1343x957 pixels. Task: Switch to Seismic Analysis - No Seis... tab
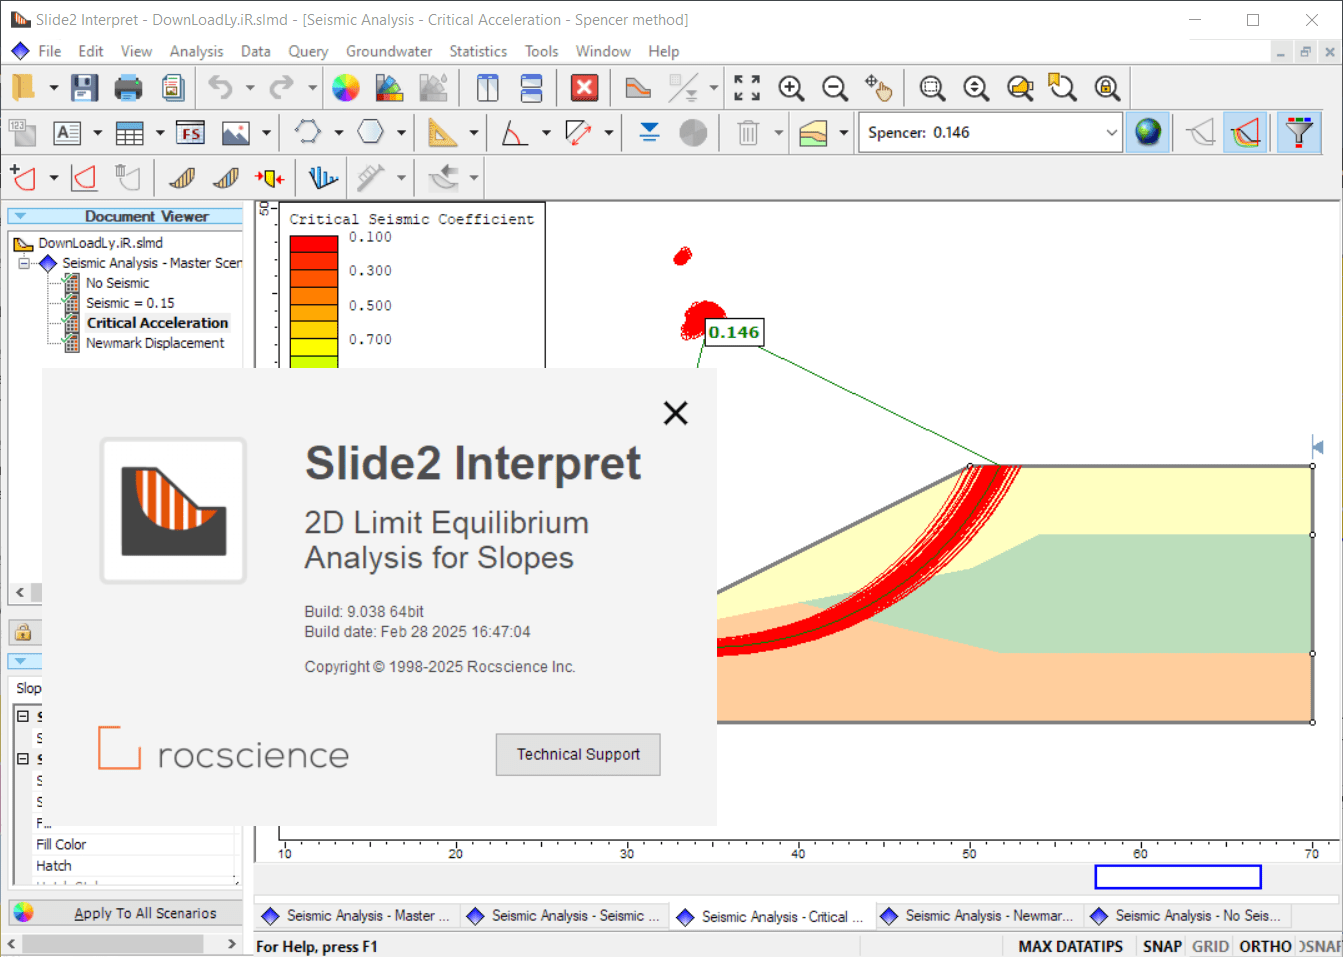1186,915
